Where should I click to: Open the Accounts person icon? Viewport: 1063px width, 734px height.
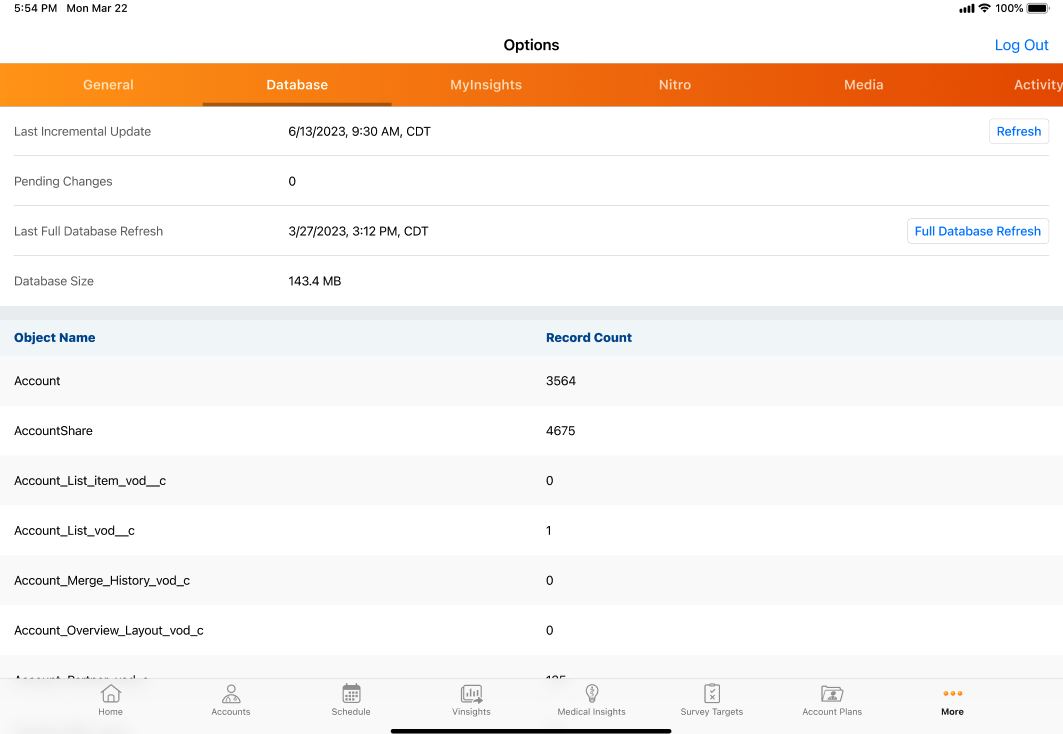tap(231, 694)
